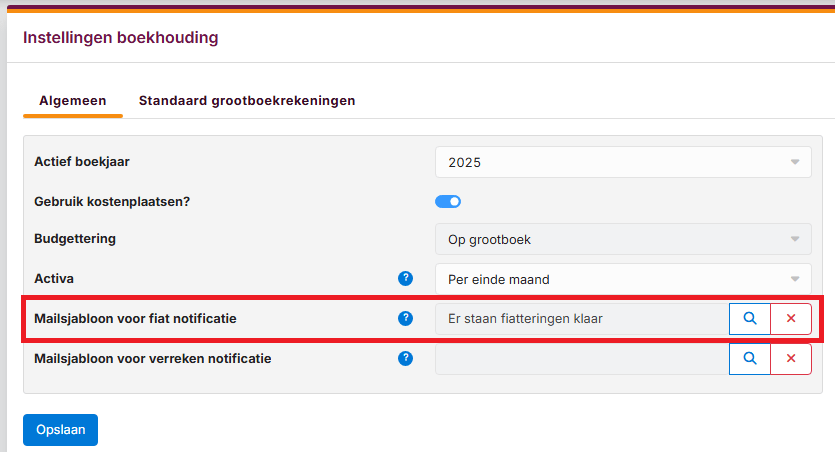Toggle the Gebruik kostenplaatsen switch
The width and height of the screenshot is (835, 452).
pyautogui.click(x=448, y=201)
